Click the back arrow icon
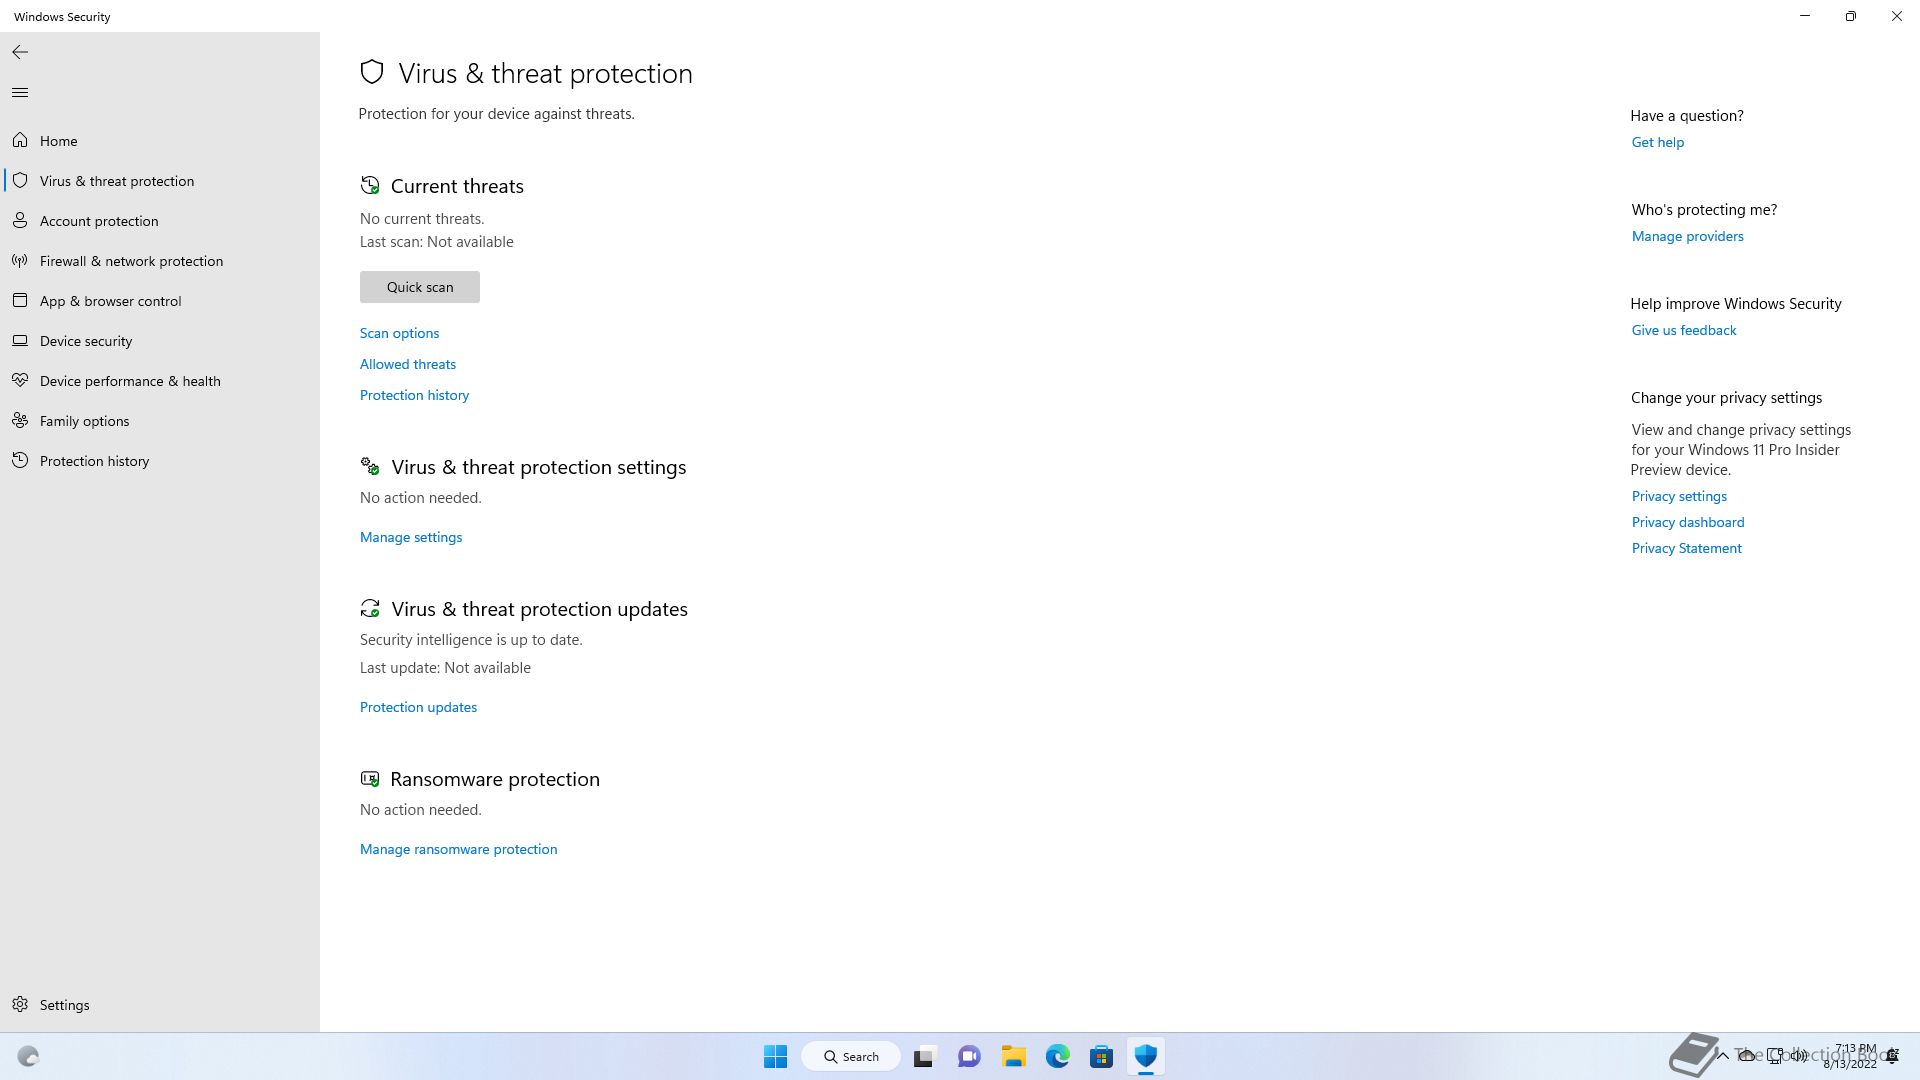The height and width of the screenshot is (1080, 1920). point(20,52)
